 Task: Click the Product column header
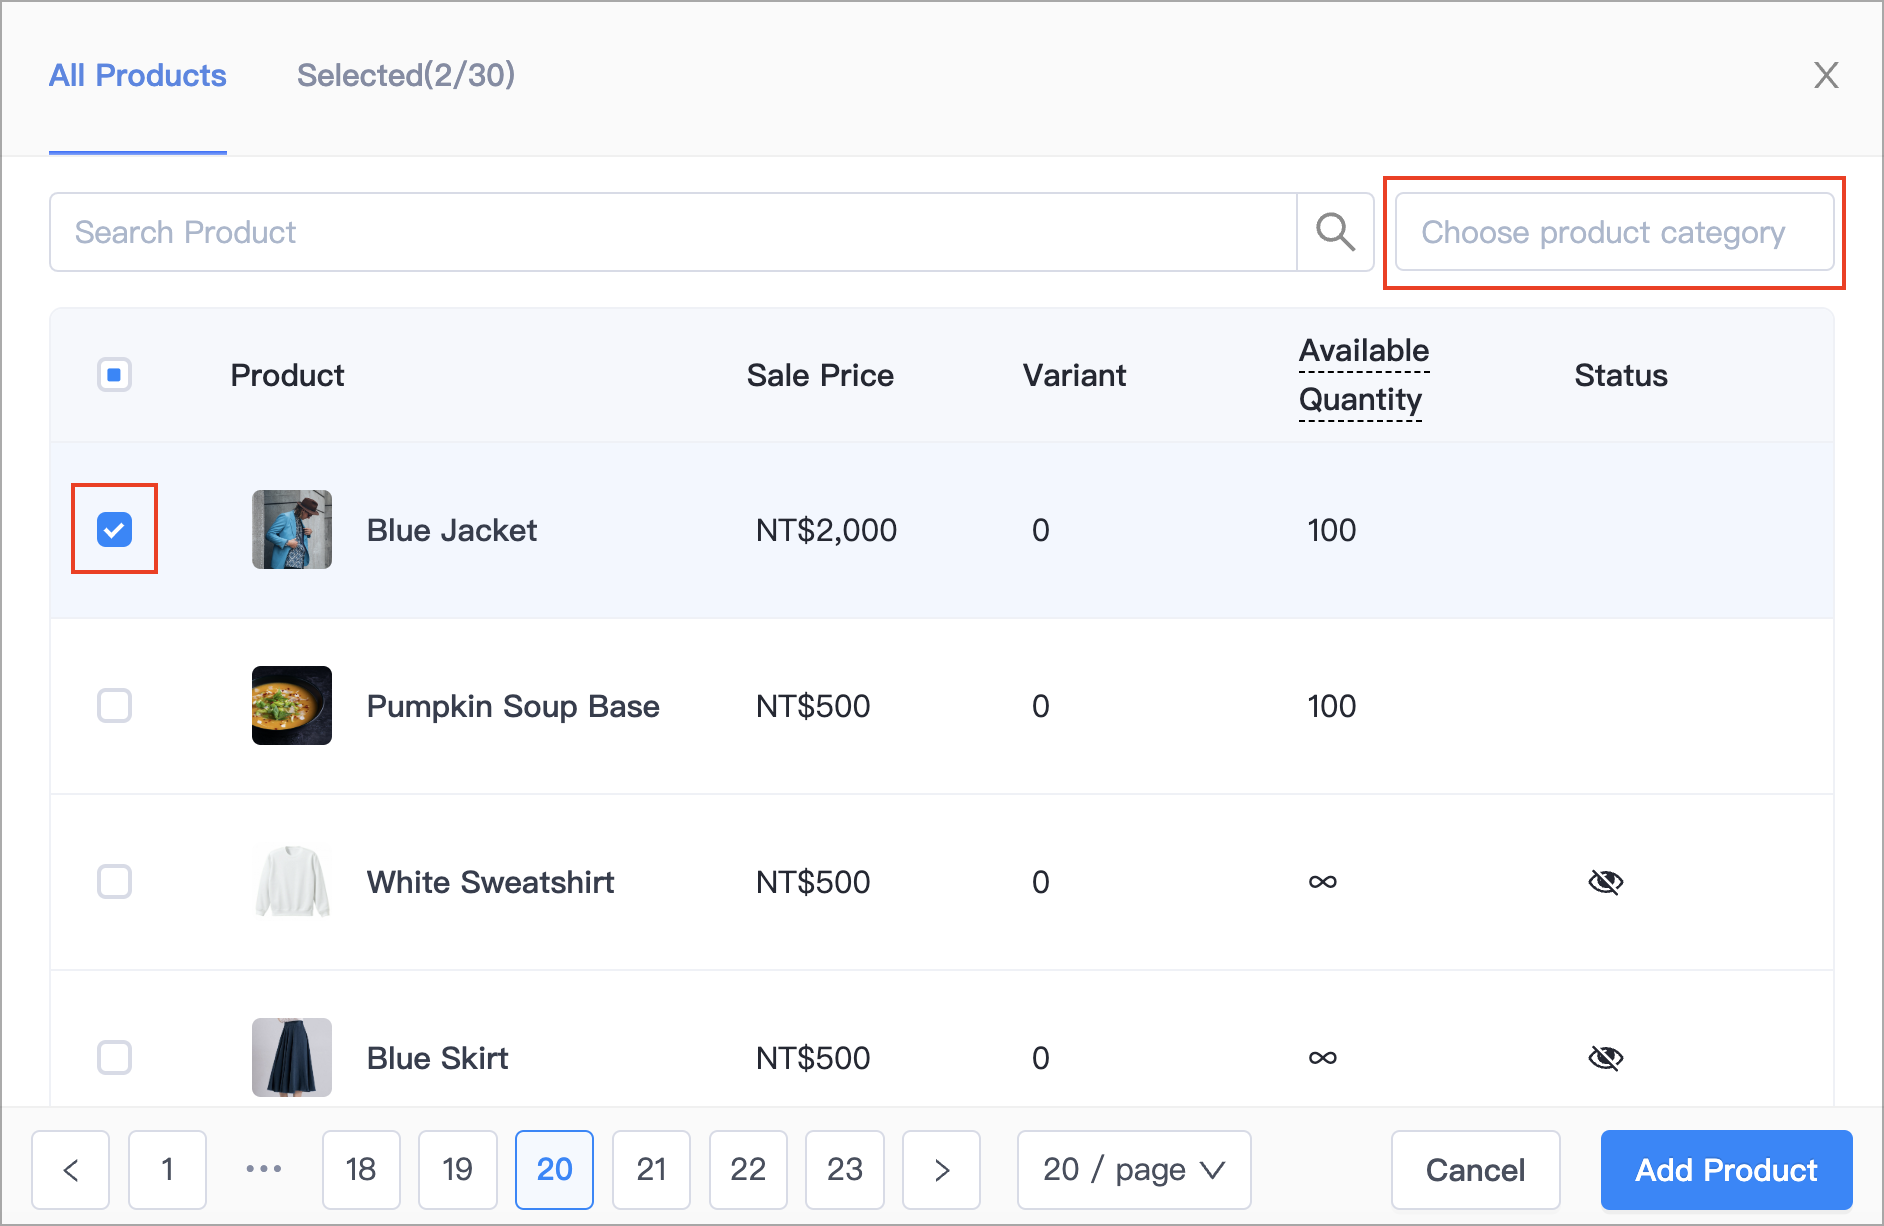(x=287, y=375)
